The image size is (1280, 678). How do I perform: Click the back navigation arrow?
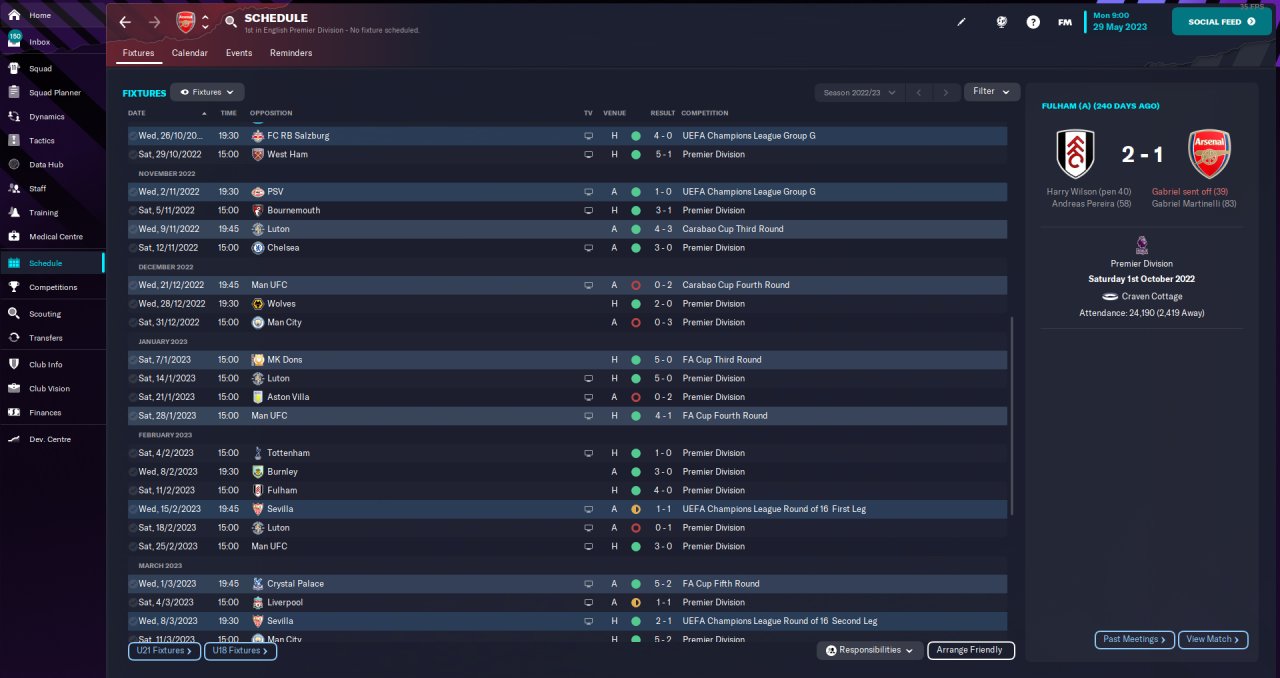125,22
